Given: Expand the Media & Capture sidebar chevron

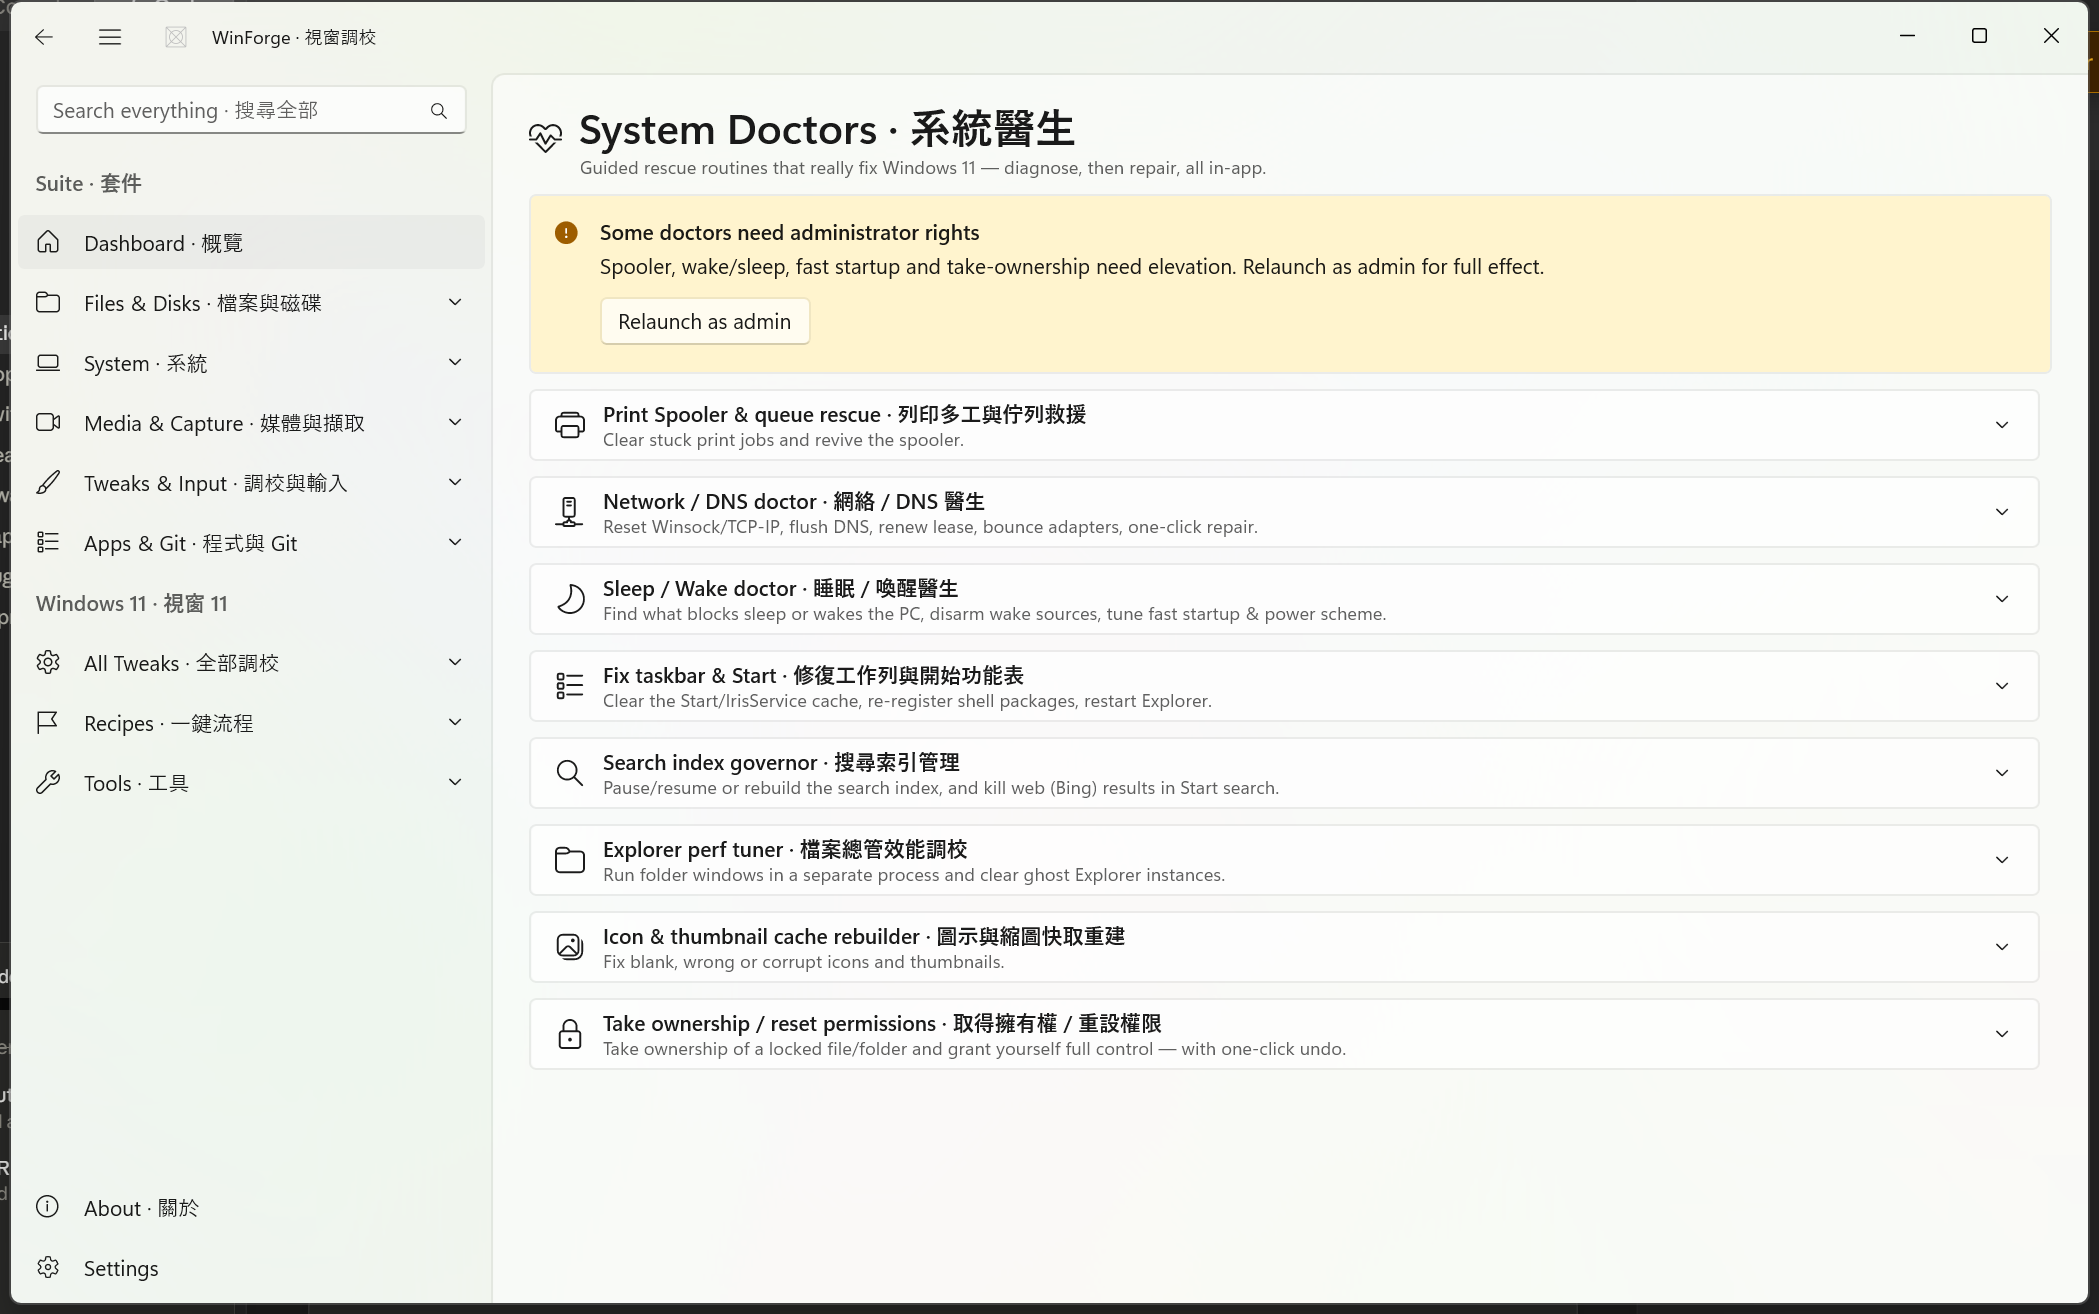Looking at the screenshot, I should (455, 422).
